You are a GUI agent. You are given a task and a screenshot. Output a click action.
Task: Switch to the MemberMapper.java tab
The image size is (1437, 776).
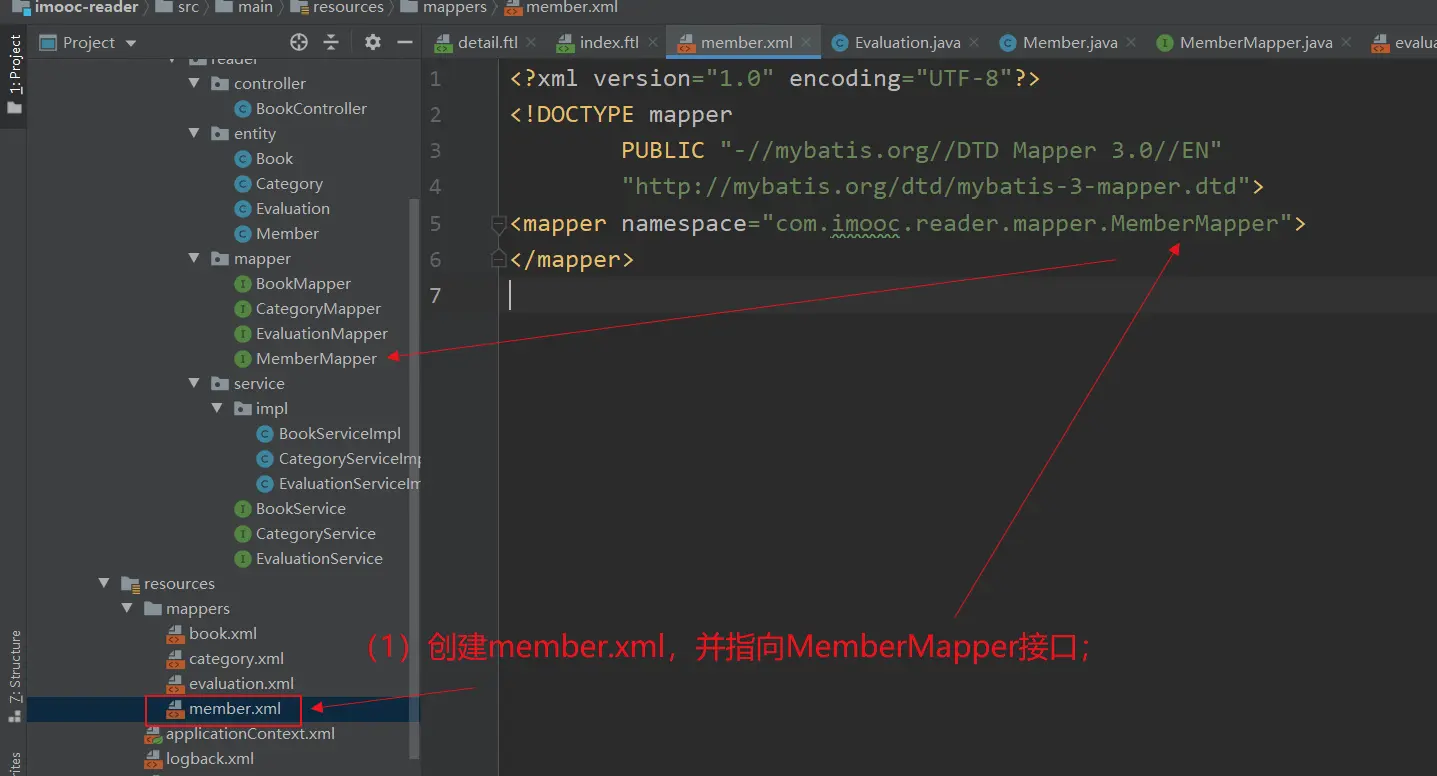[1254, 42]
